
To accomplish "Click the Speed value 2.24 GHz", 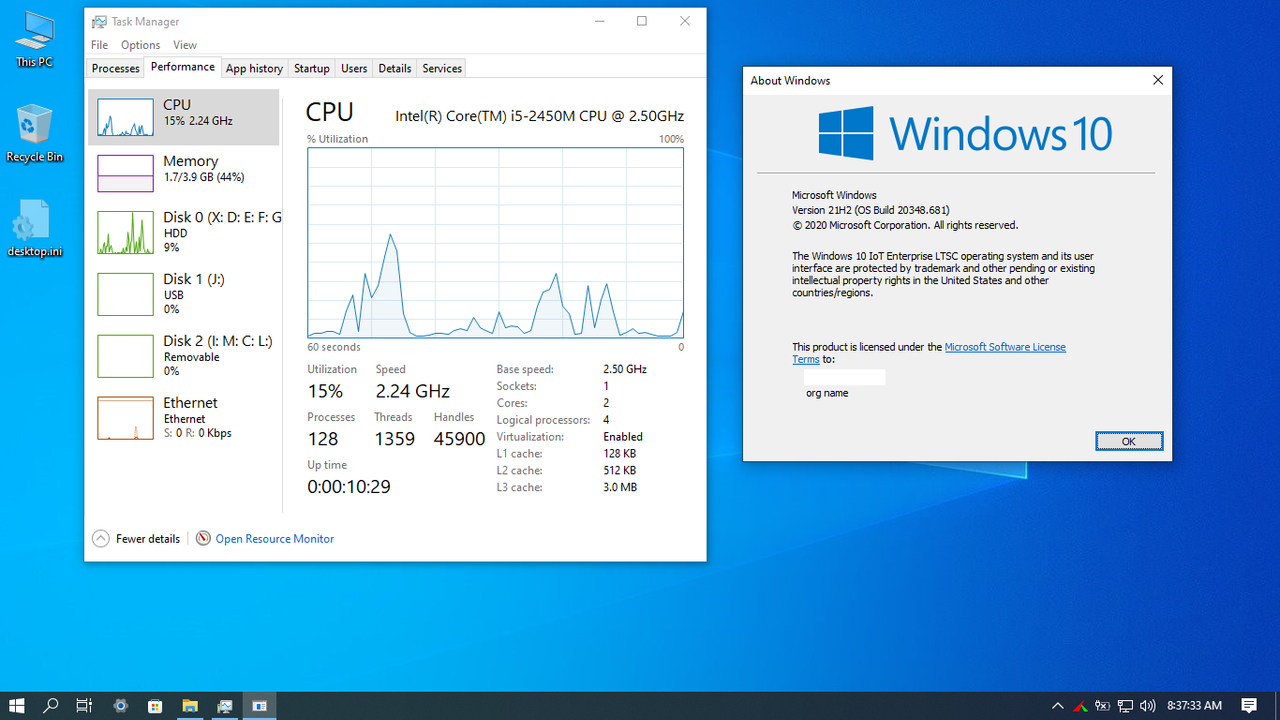I will 413,391.
